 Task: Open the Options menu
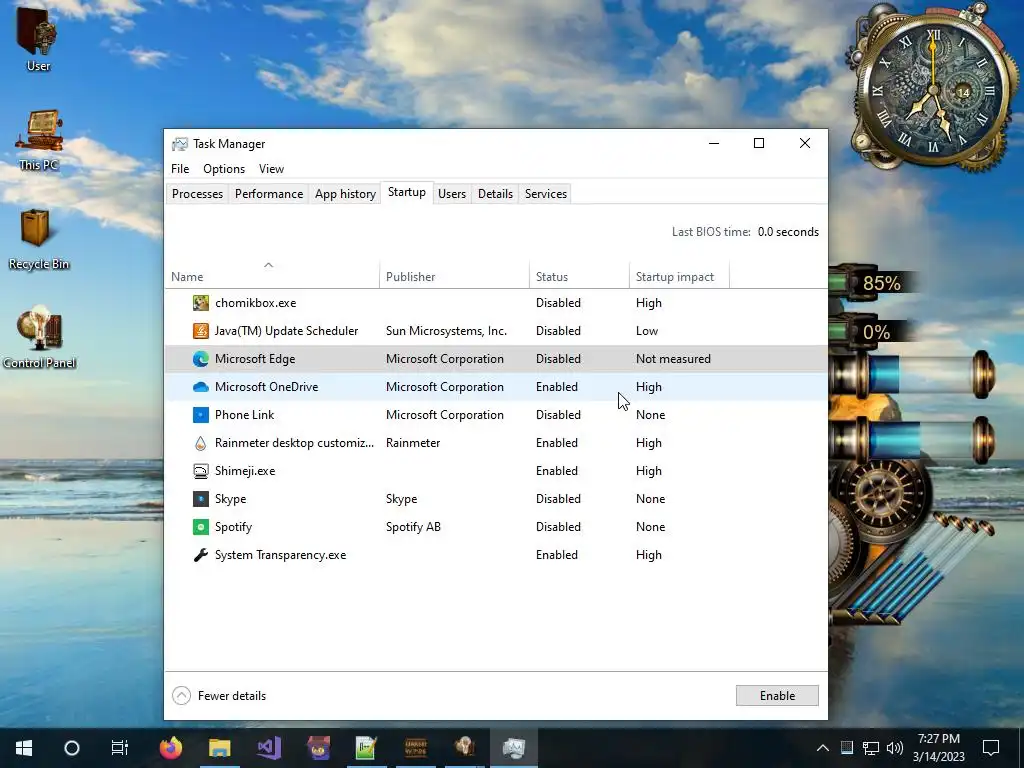[224, 168]
